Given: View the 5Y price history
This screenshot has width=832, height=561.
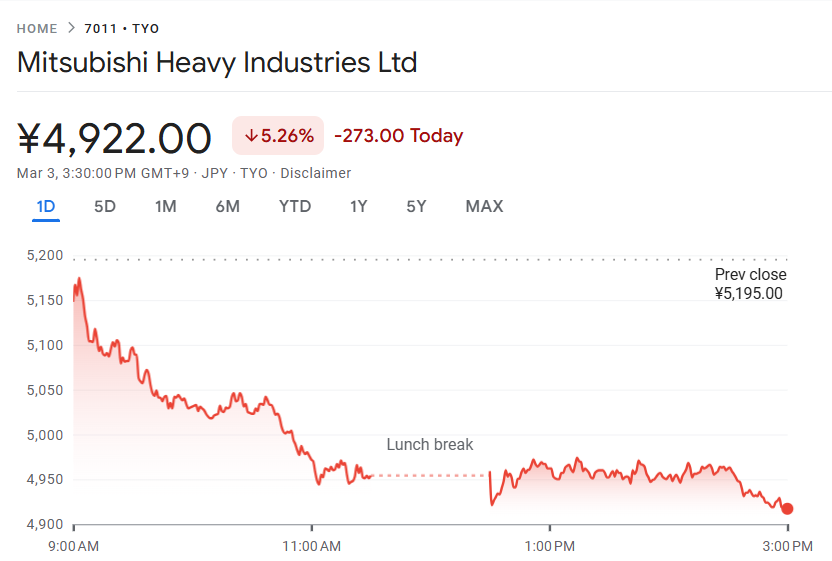Looking at the screenshot, I should [x=416, y=207].
